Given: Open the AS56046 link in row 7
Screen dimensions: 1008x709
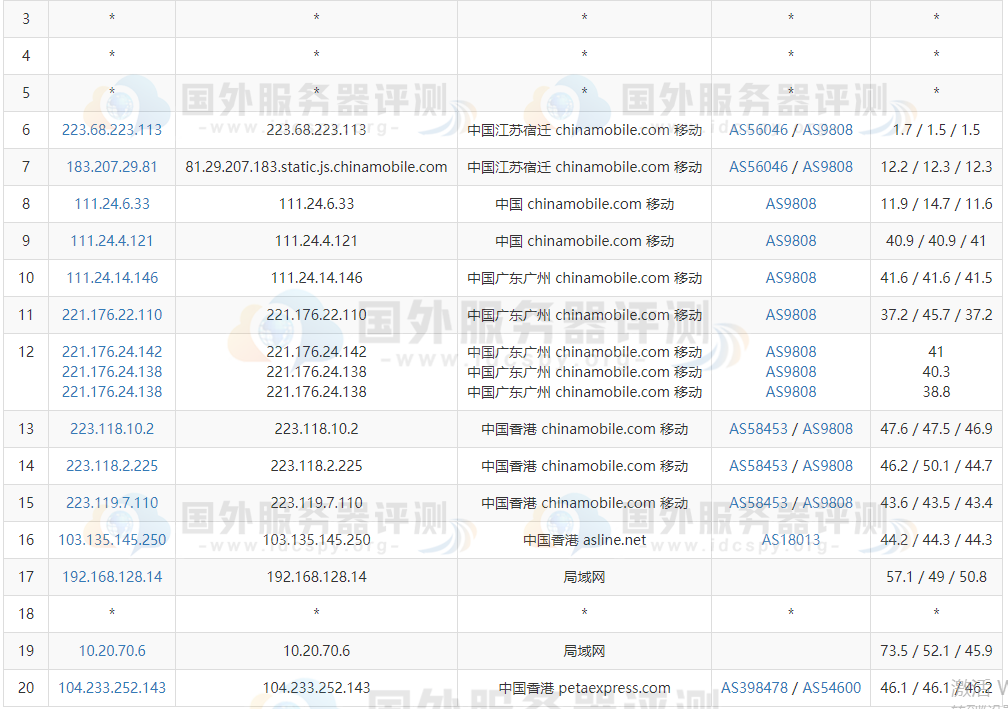Looking at the screenshot, I should (x=759, y=166).
